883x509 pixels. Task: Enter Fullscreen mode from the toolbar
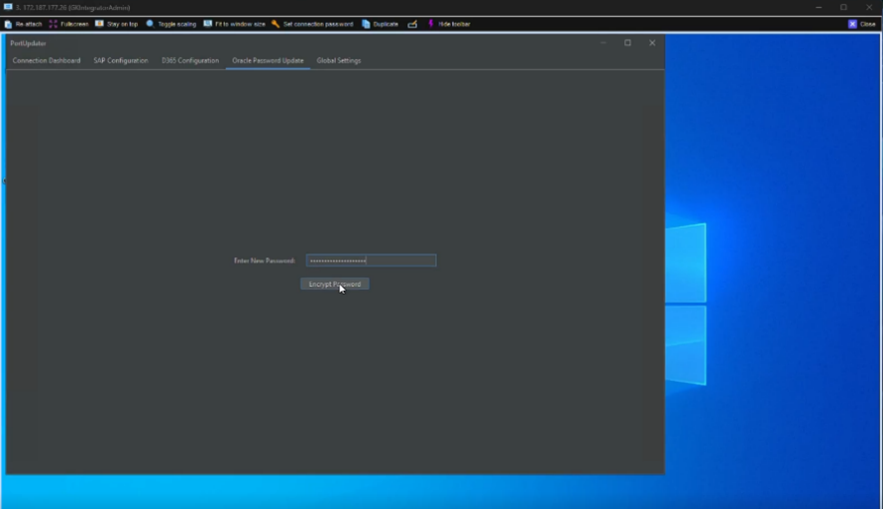click(53, 24)
